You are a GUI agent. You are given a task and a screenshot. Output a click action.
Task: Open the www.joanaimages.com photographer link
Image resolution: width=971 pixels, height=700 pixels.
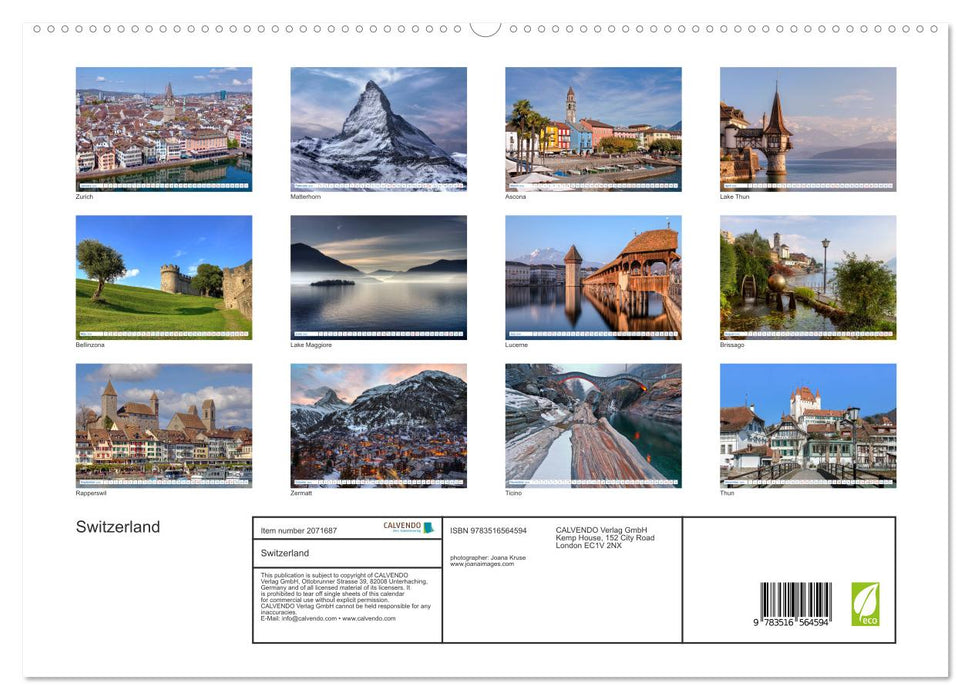(x=482, y=562)
